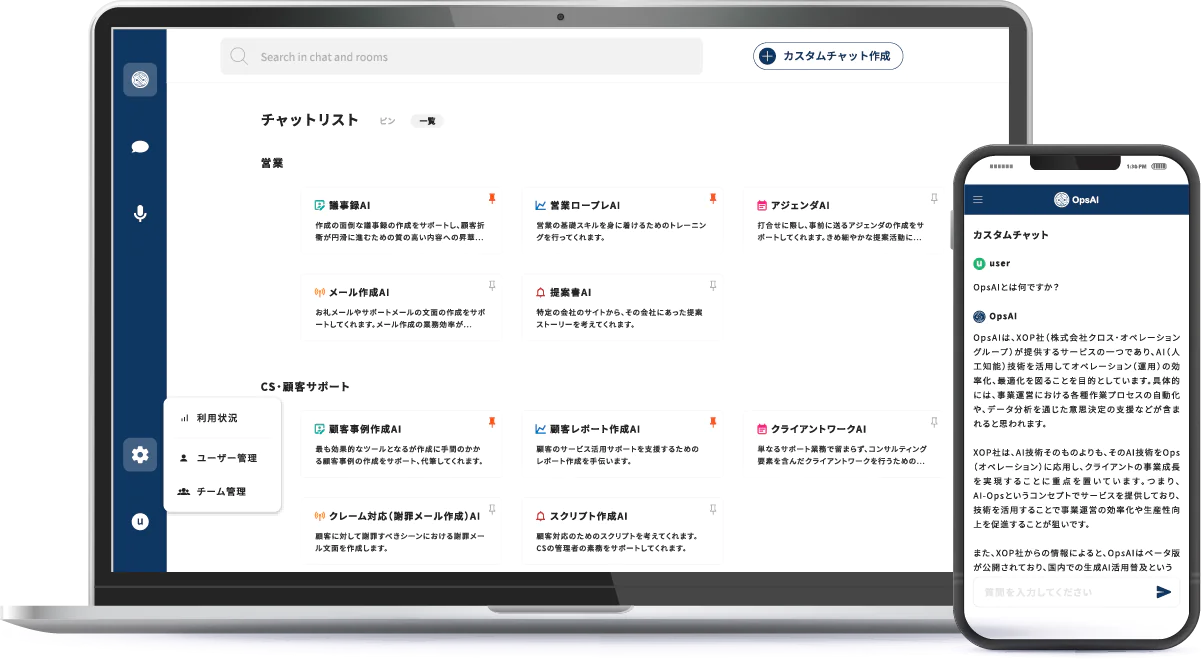Click the 提案書AI bell icon
Viewport: 1201px width, 659px height.
point(541,292)
